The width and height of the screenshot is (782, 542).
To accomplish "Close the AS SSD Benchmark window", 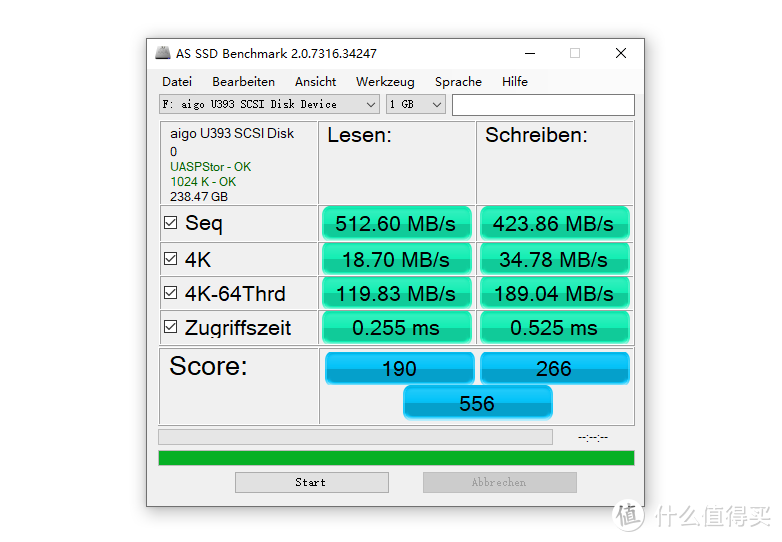I will pyautogui.click(x=621, y=54).
